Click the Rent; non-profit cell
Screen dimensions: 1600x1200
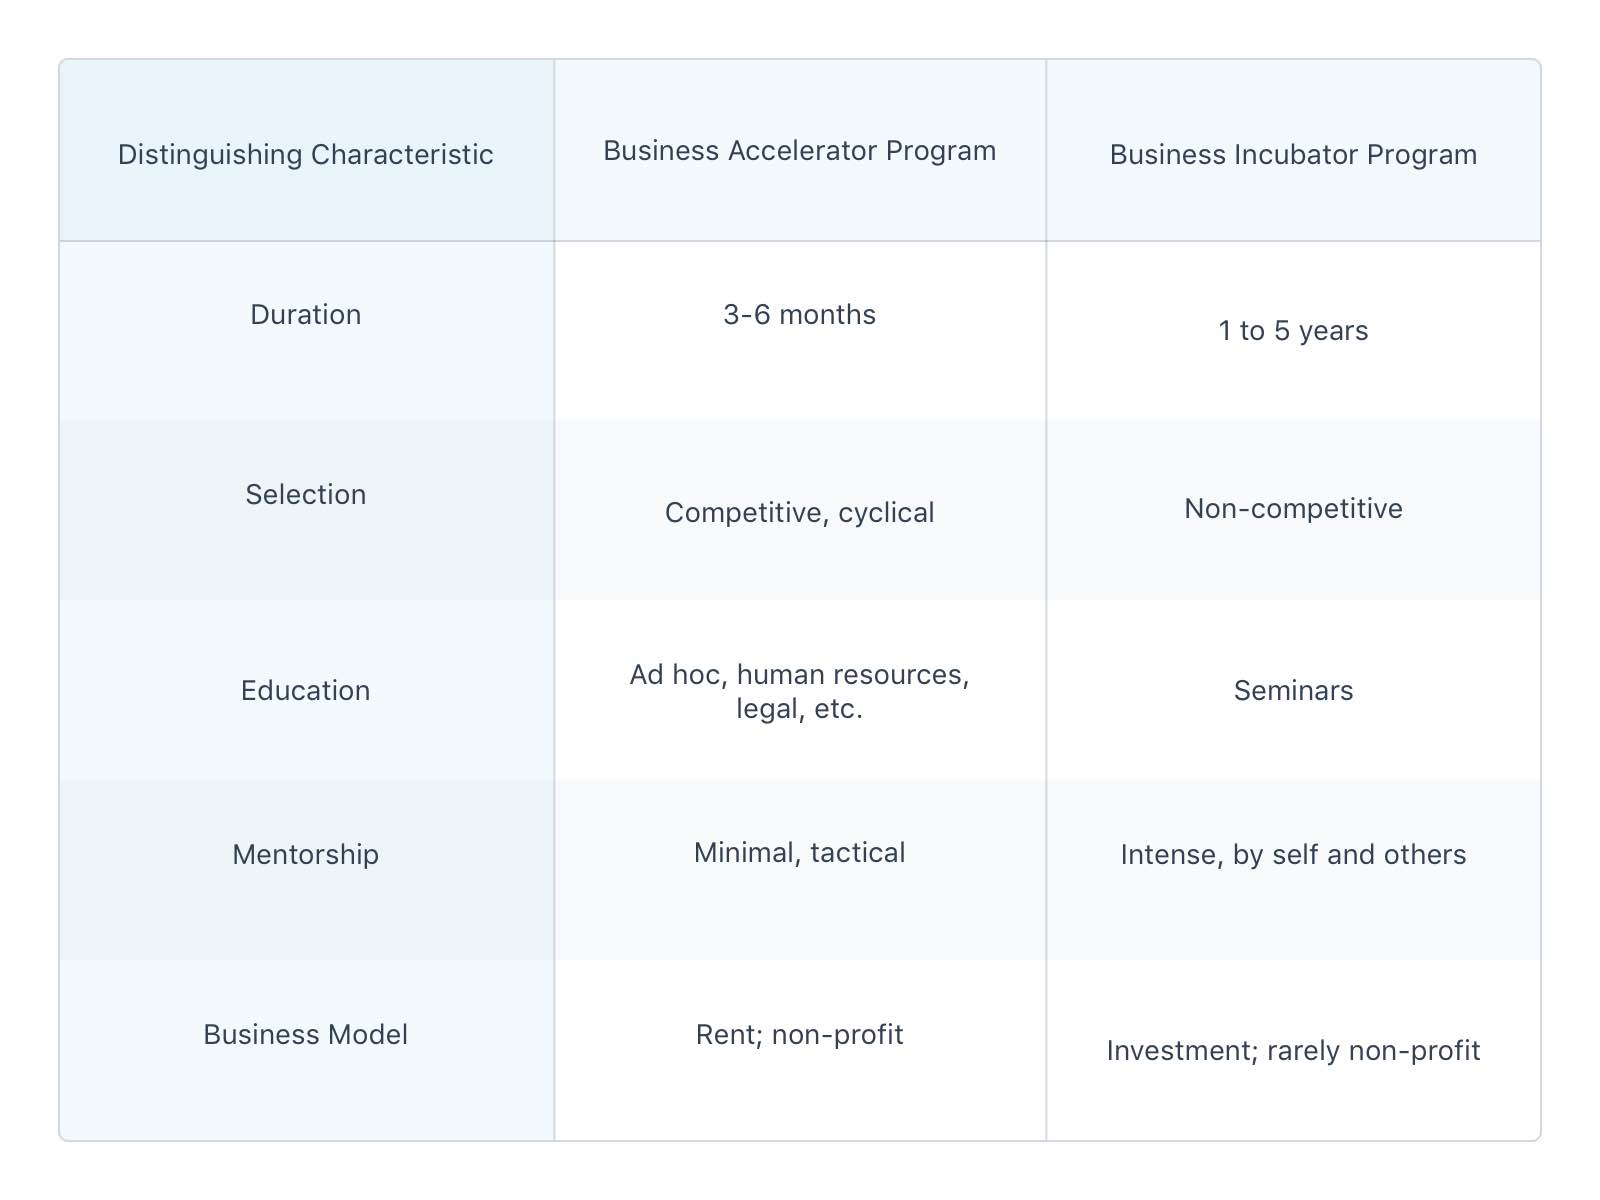799,1035
